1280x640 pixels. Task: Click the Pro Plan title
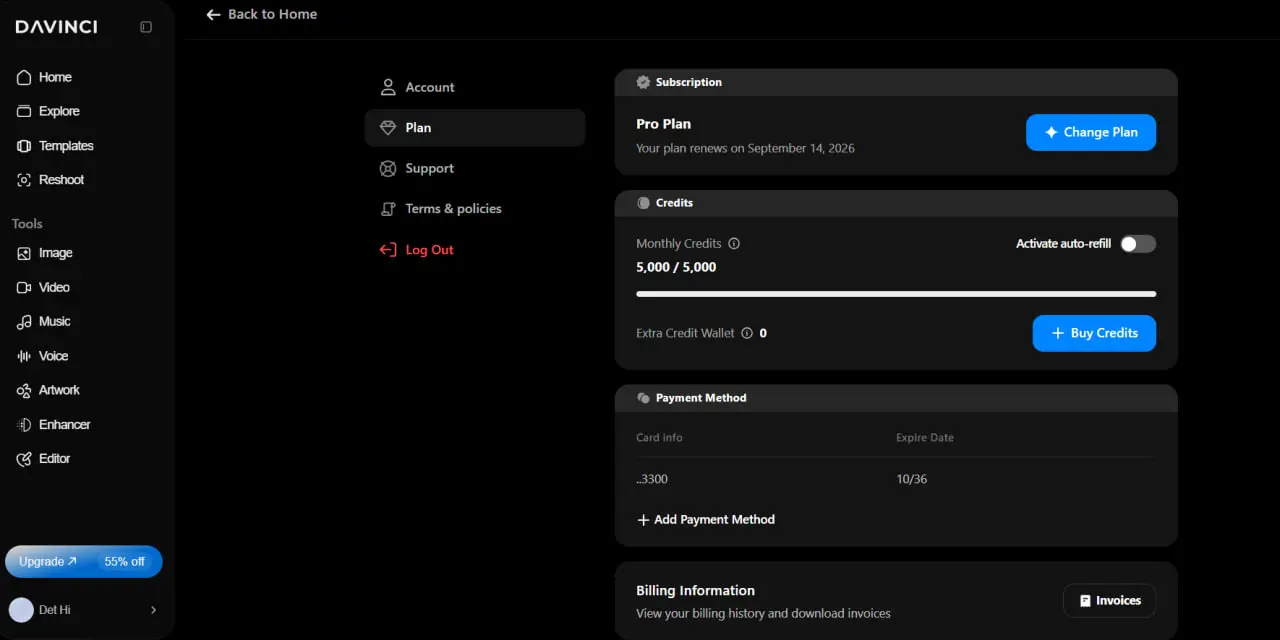tap(664, 124)
